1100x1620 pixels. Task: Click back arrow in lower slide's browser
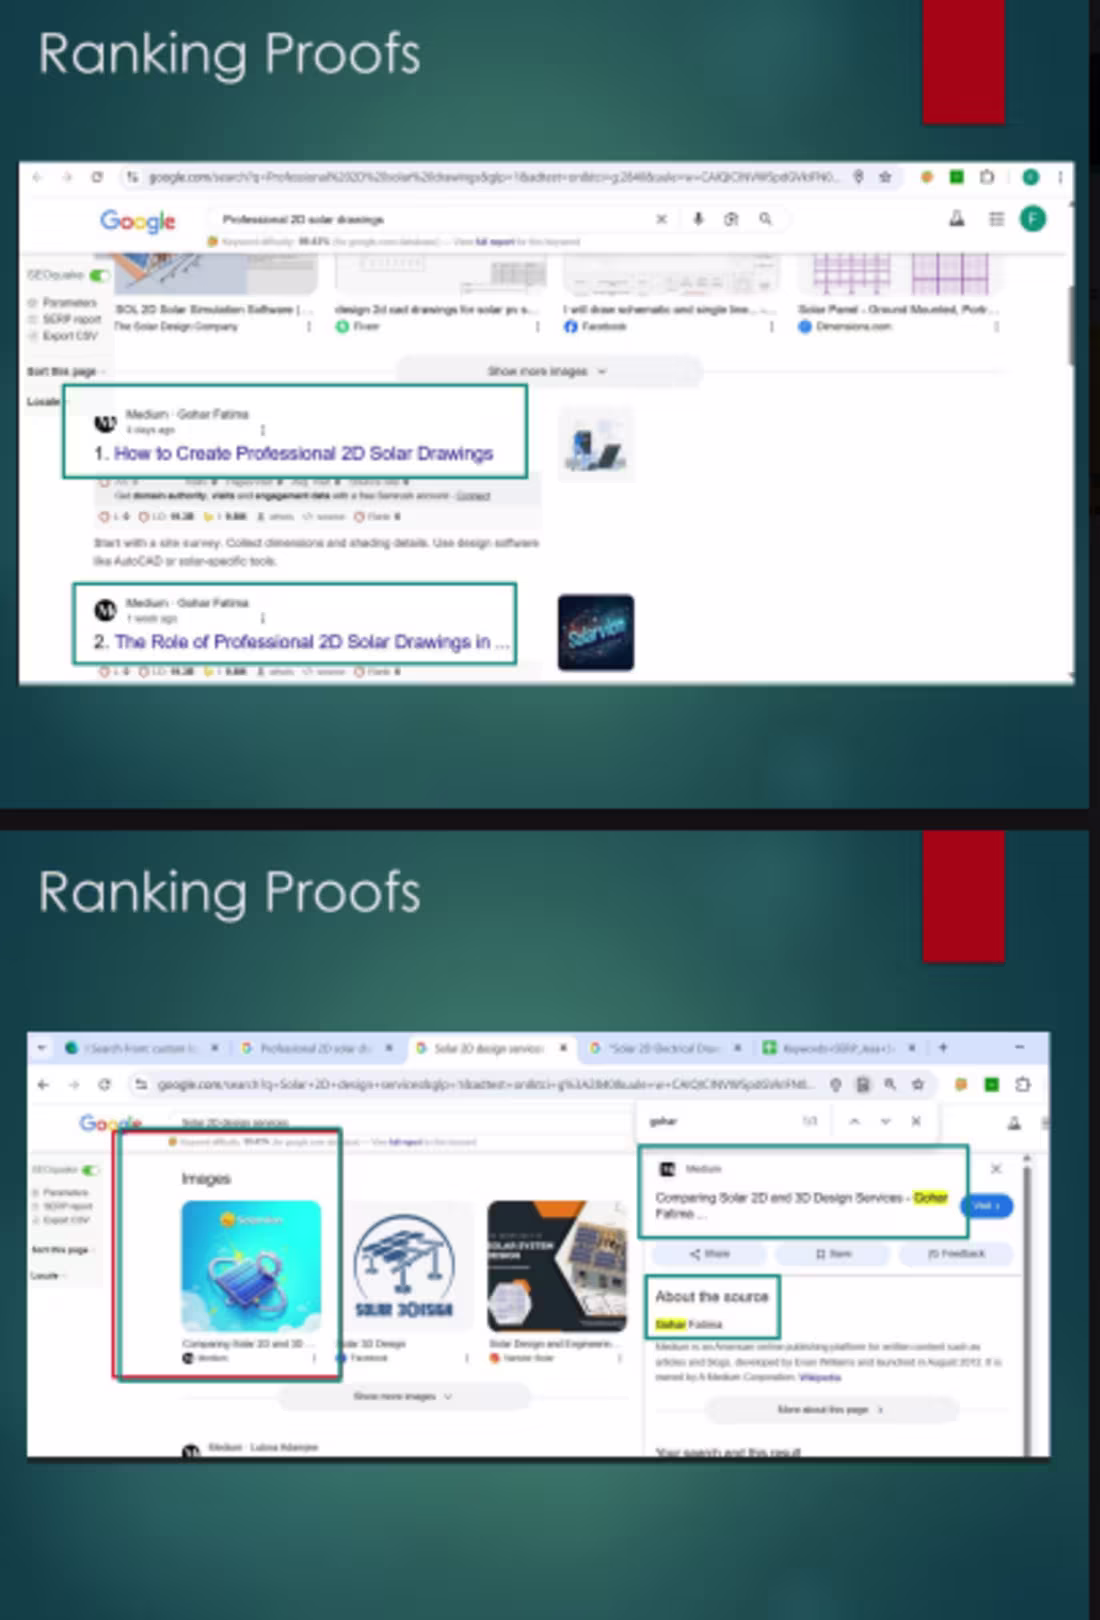[x=43, y=1084]
